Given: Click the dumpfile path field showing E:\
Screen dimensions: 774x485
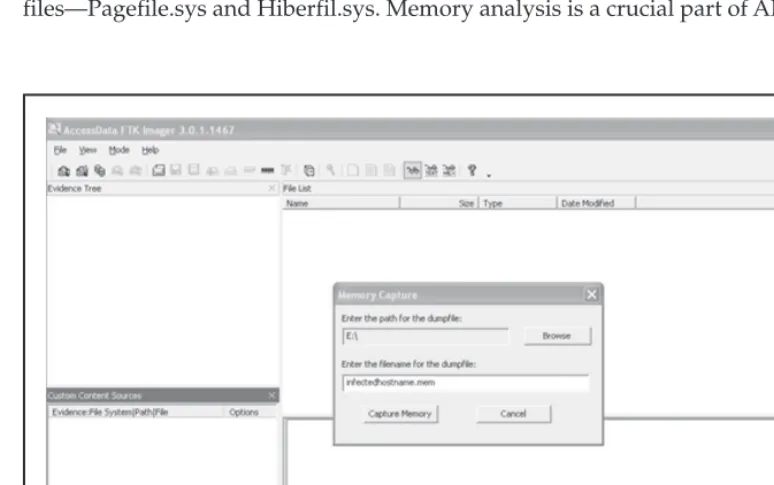Looking at the screenshot, I should click(x=425, y=336).
